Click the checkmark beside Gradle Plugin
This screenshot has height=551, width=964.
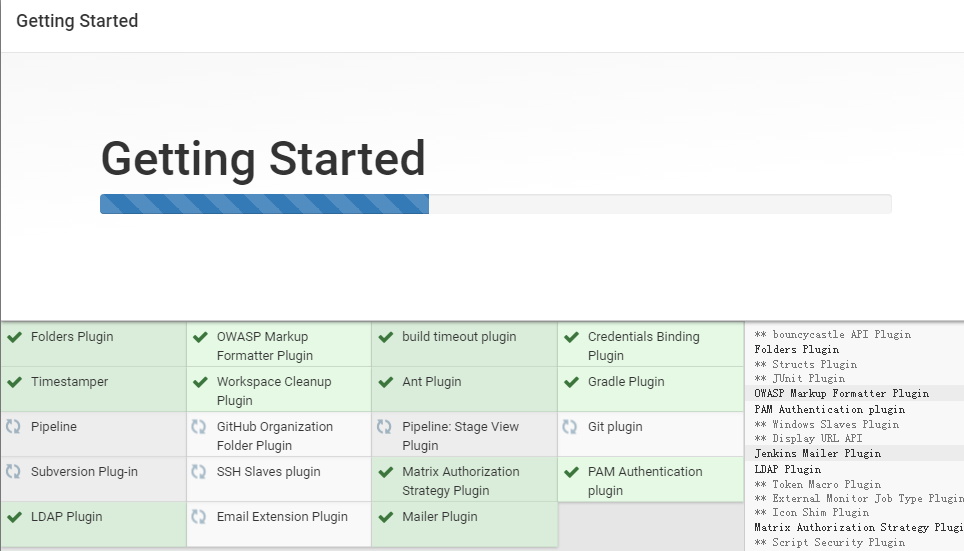point(572,382)
